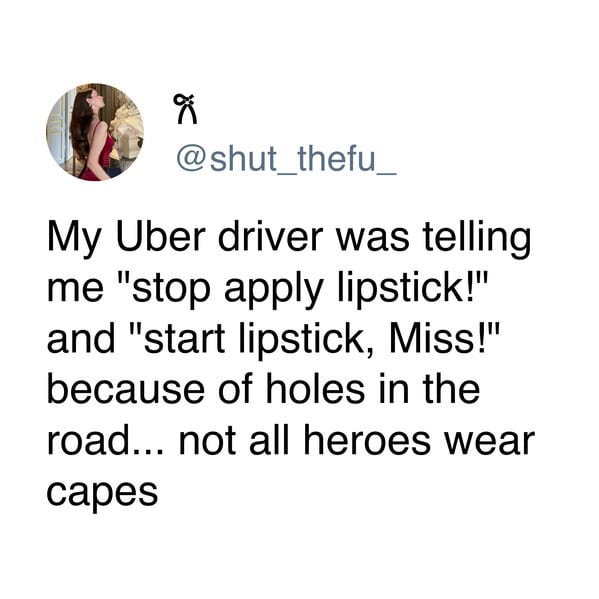Open the @shut_thefu_ handle link
Viewport: 599px width, 599px height.
coord(286,160)
